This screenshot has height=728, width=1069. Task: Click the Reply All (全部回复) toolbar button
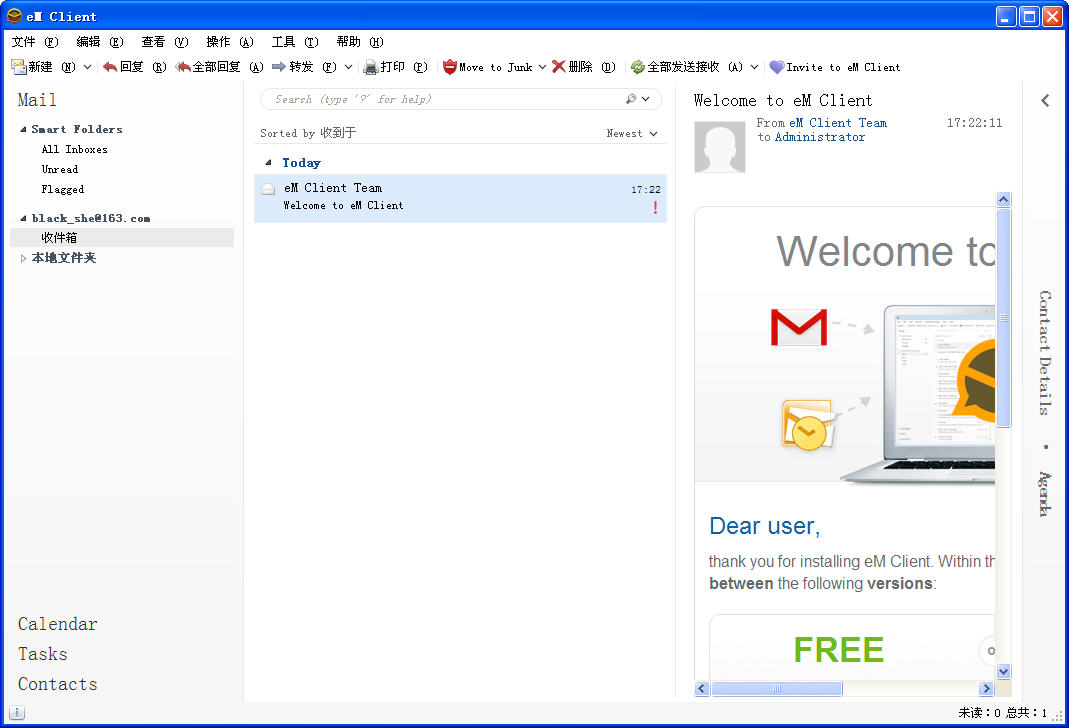pyautogui.click(x=219, y=67)
